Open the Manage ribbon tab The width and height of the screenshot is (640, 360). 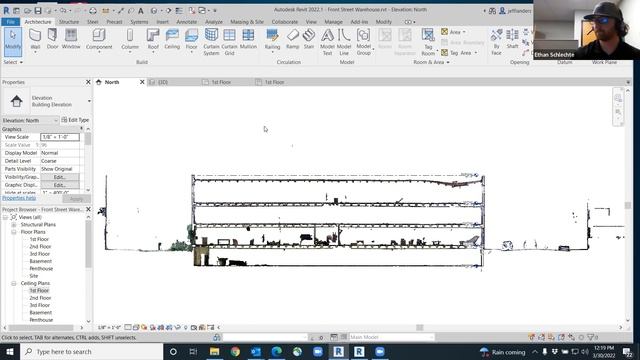333,22
